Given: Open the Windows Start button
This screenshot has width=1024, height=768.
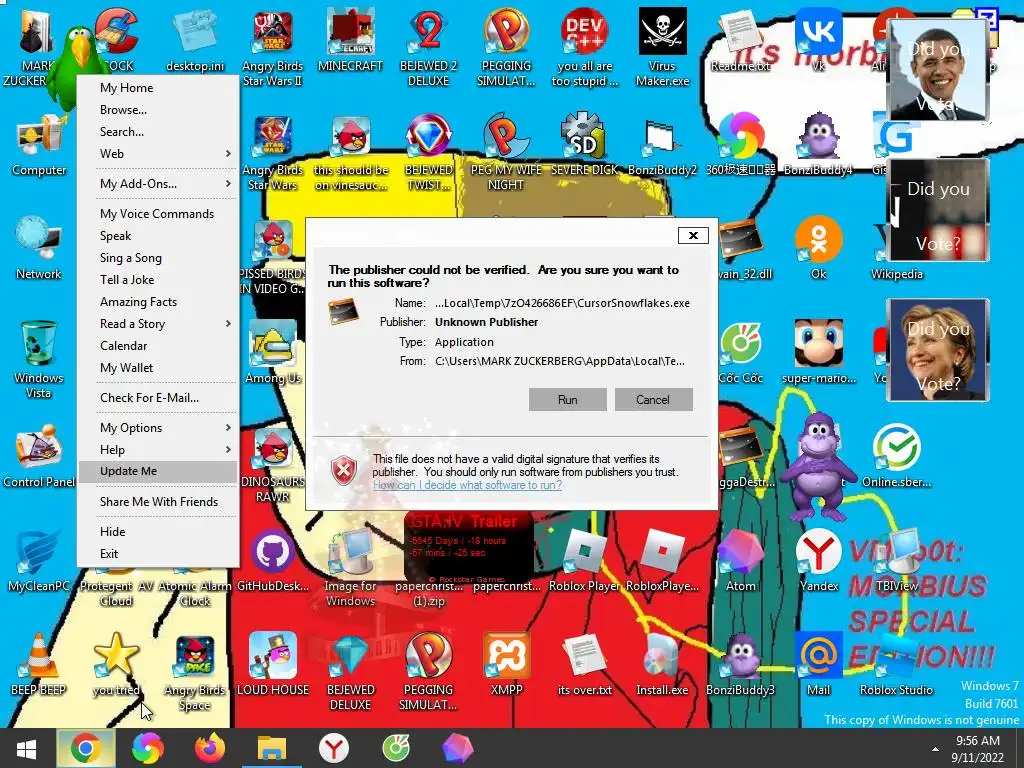Looking at the screenshot, I should coord(26,749).
